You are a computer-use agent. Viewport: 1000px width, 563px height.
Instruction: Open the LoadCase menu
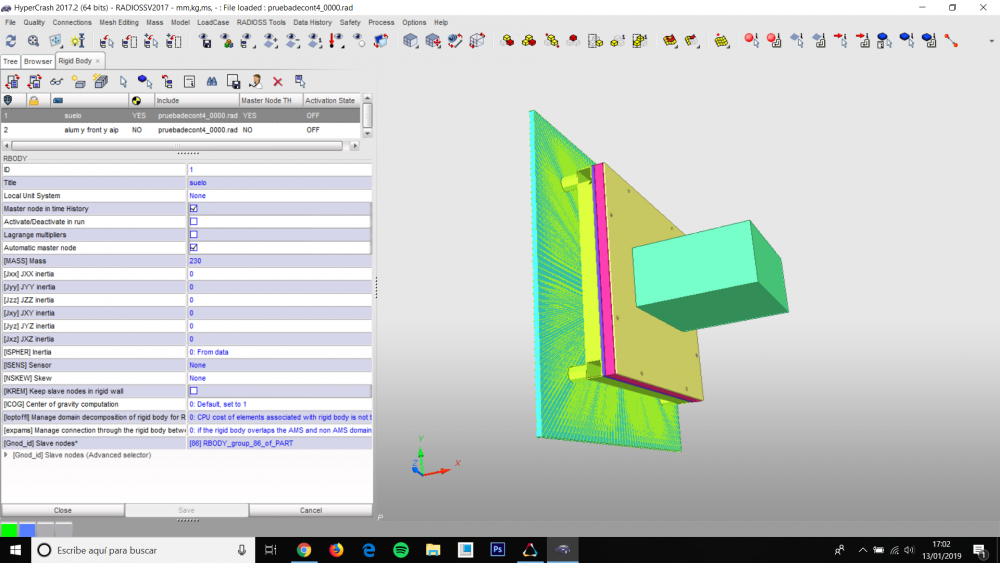tap(213, 22)
